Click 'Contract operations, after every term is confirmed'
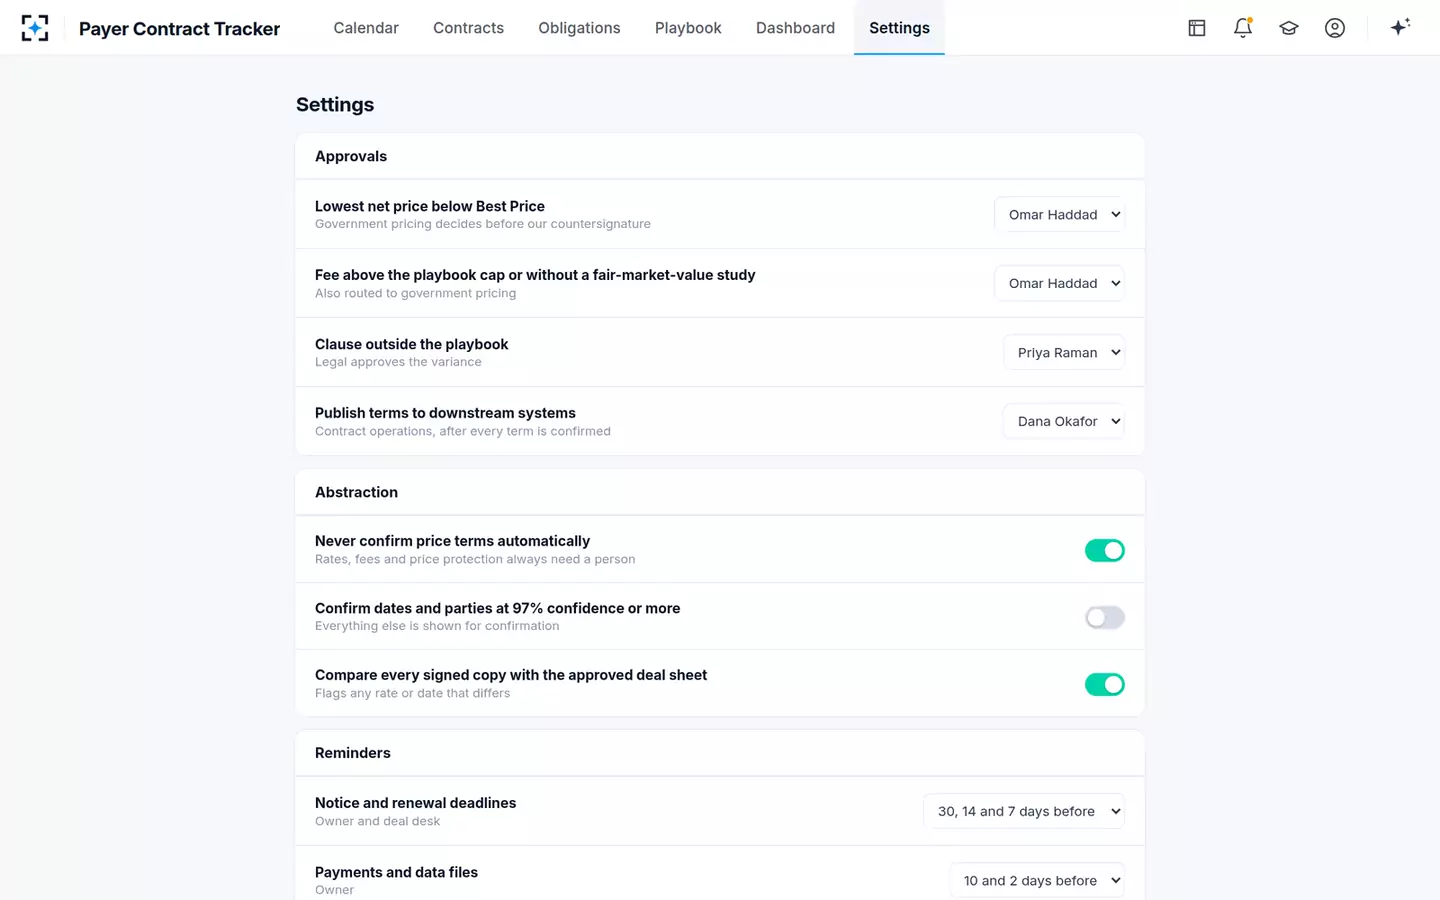This screenshot has height=900, width=1440. (463, 431)
